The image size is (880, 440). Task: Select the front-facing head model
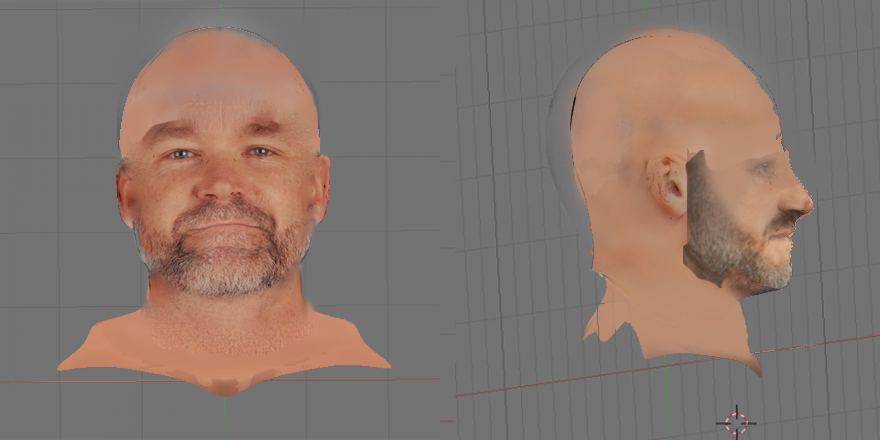click(x=223, y=212)
